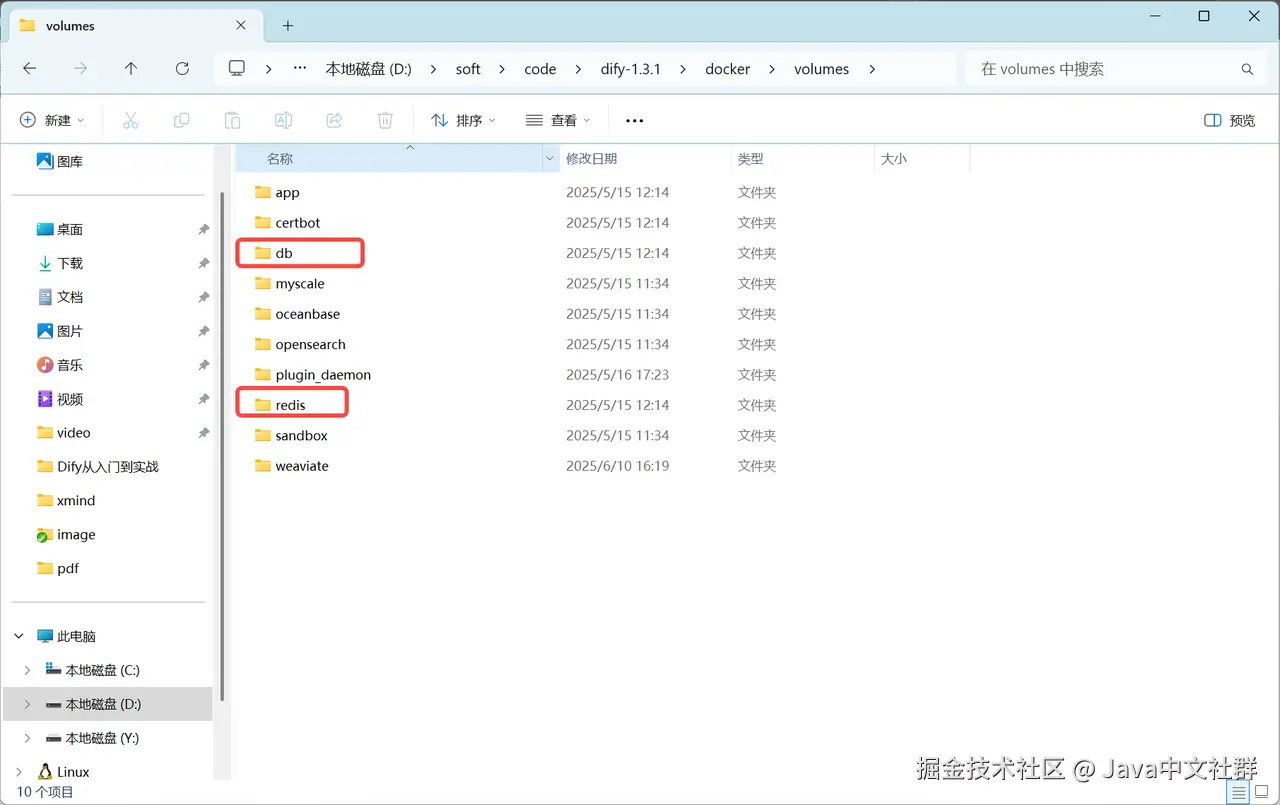
Task: Refresh the current folder view
Action: pos(182,69)
